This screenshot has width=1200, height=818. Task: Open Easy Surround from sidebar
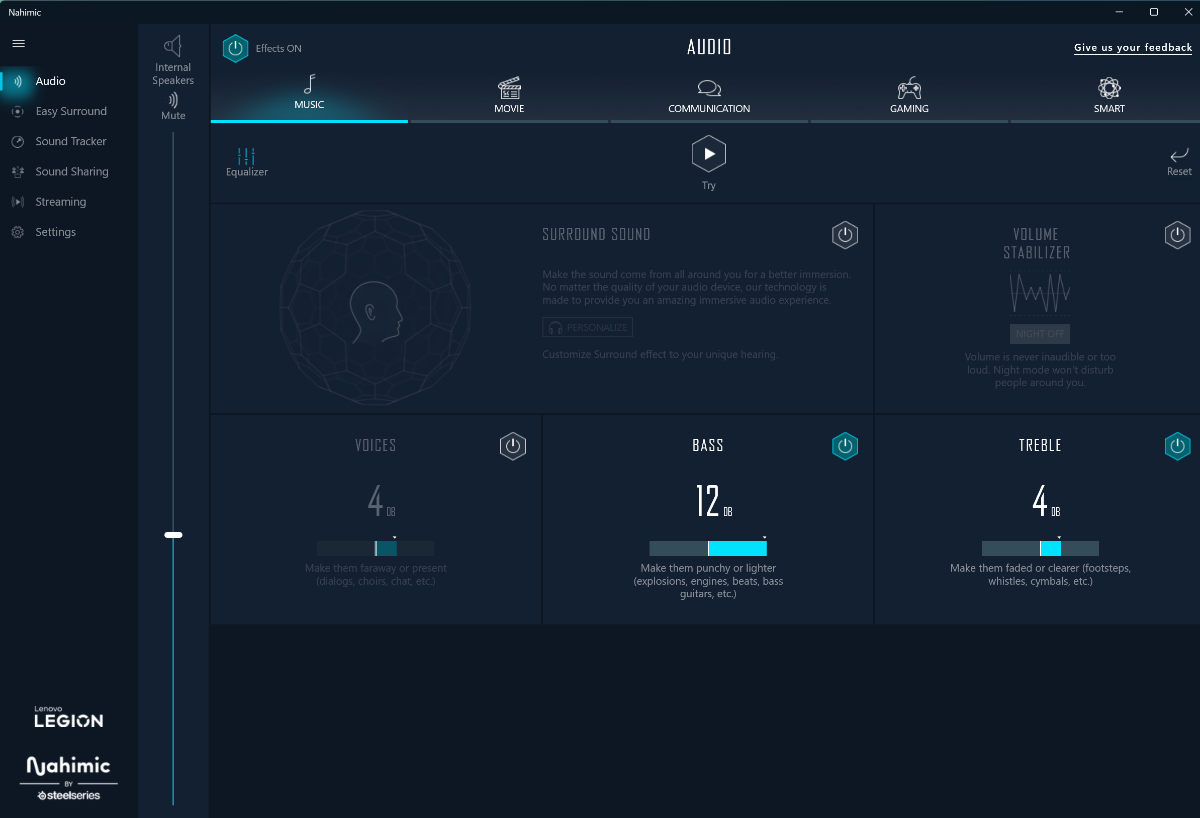point(70,112)
